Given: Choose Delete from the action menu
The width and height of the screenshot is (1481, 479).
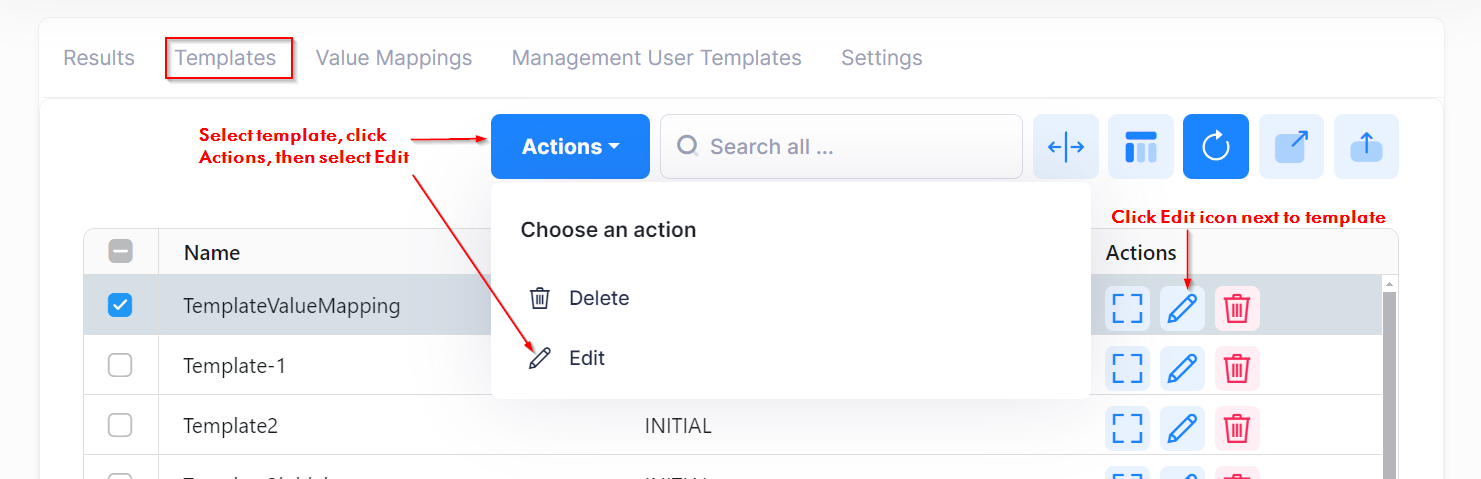Looking at the screenshot, I should pyautogui.click(x=598, y=298).
